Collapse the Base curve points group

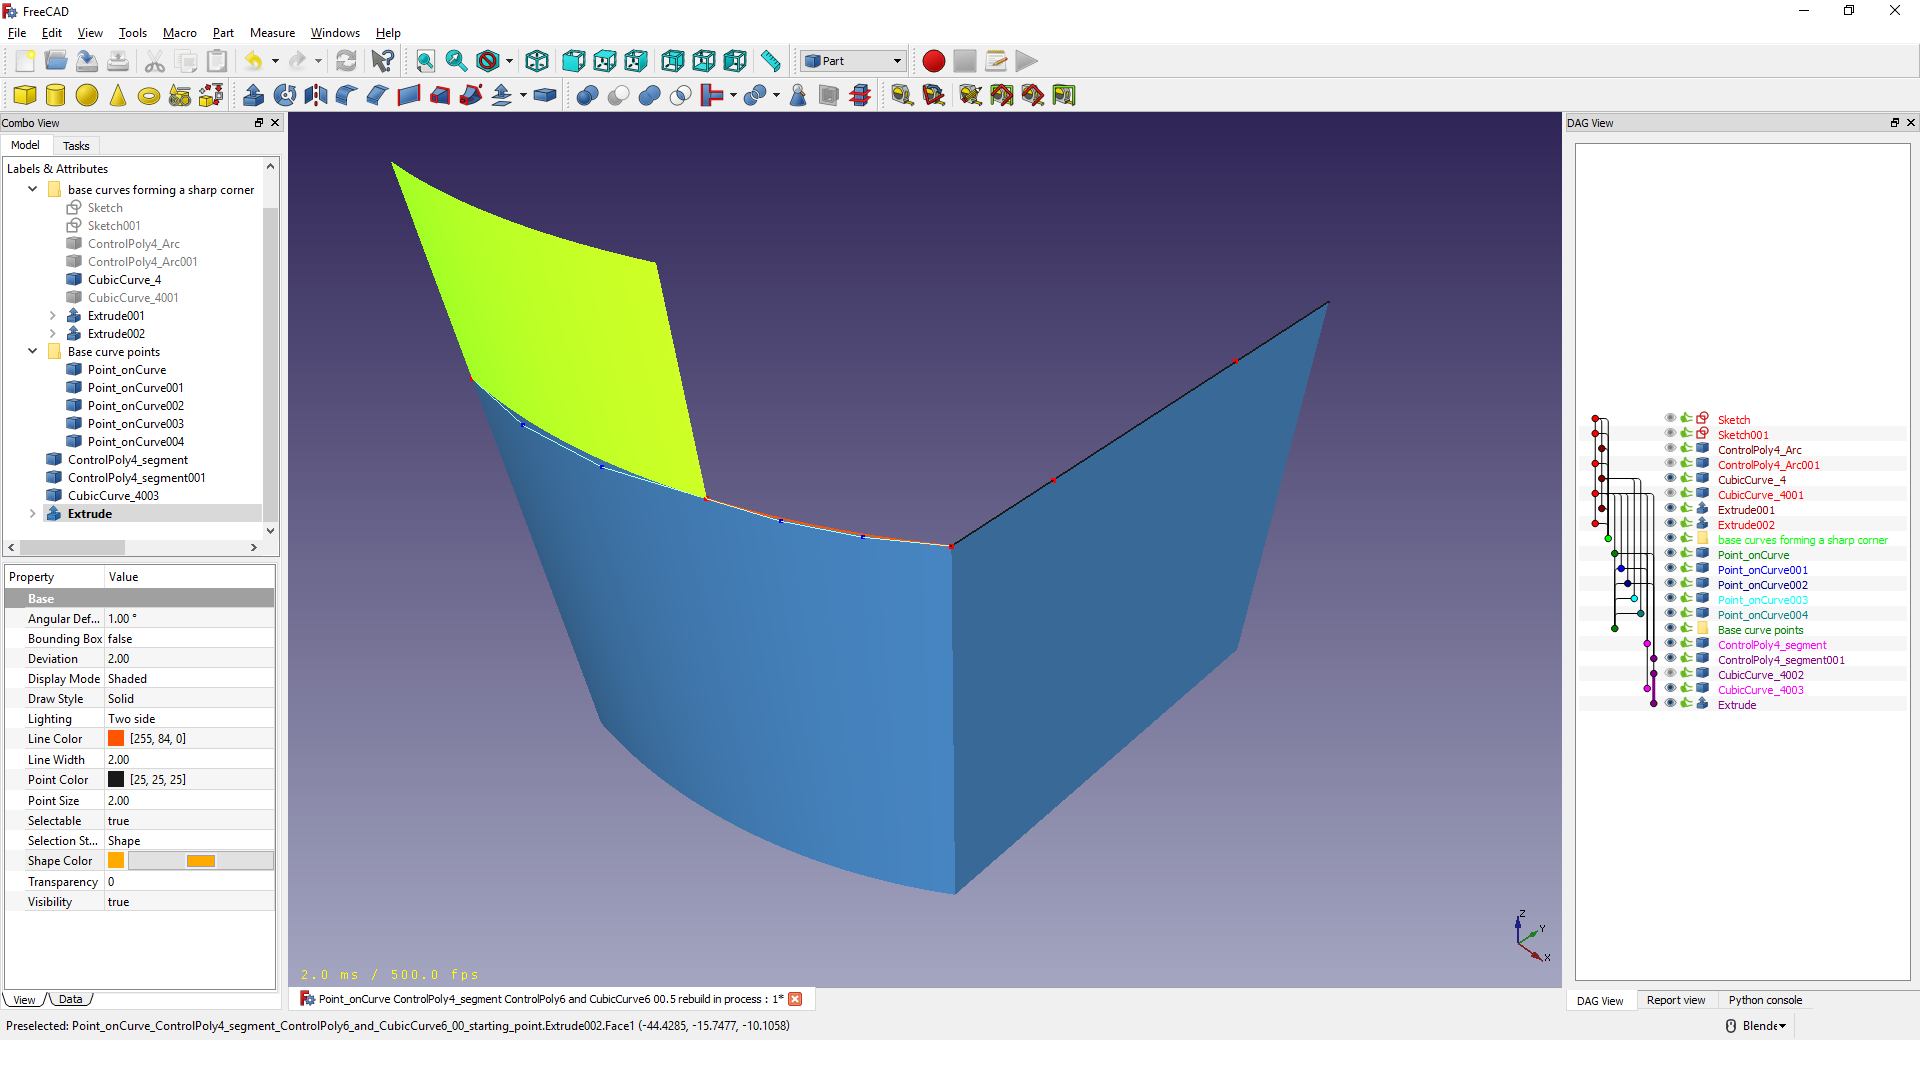33,352
